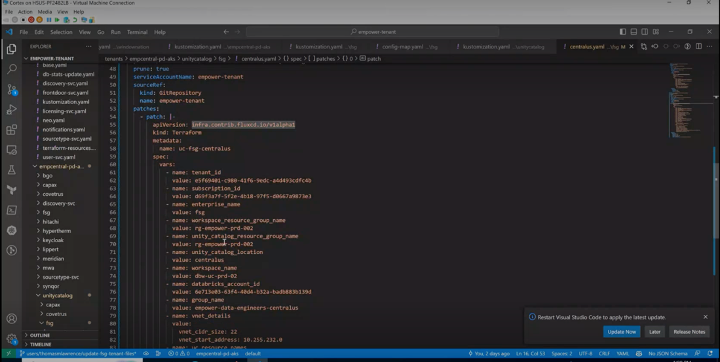Screen dimensions: 720x362
Task: Click the open changes icon in editor toolbar
Action: 644,46
